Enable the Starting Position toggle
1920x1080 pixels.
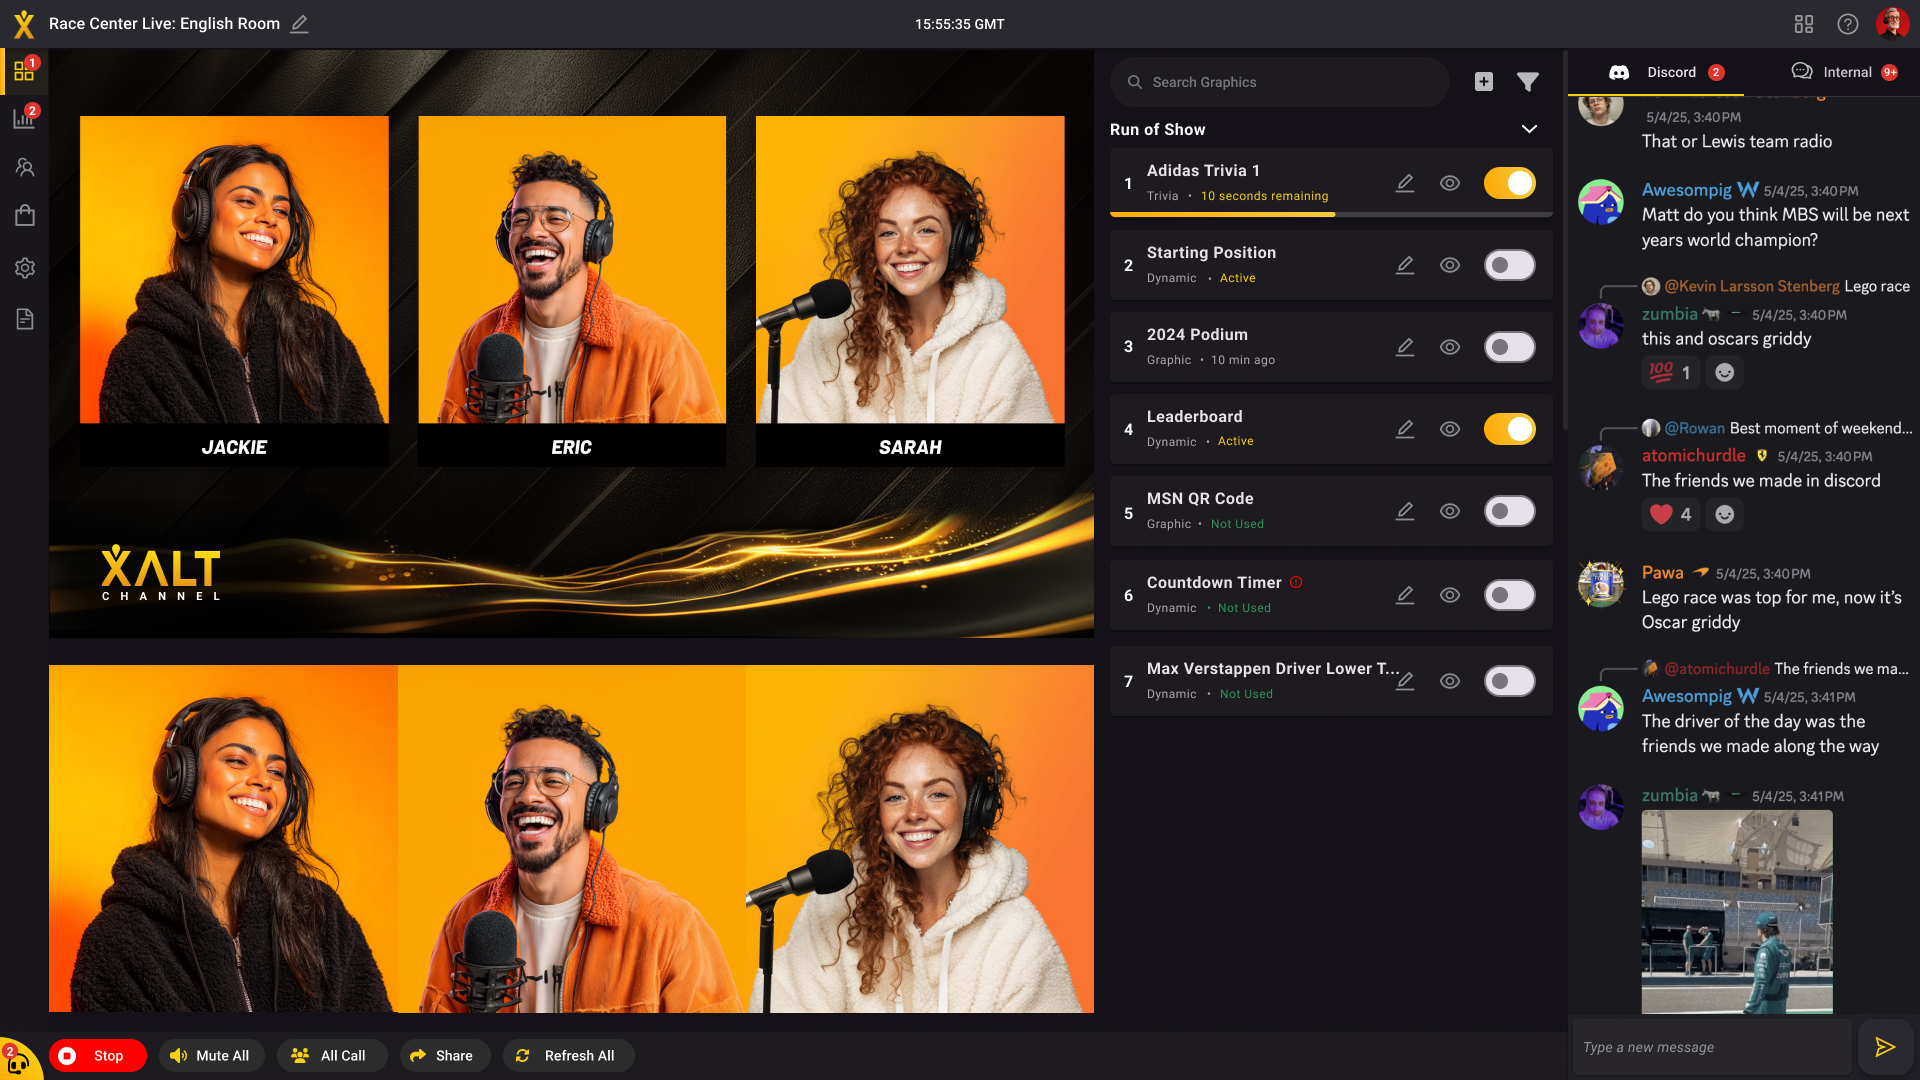tap(1508, 264)
